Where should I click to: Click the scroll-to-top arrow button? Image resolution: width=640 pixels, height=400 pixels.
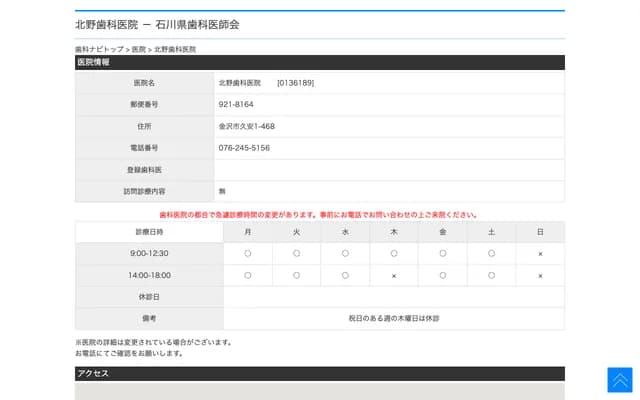pos(619,380)
